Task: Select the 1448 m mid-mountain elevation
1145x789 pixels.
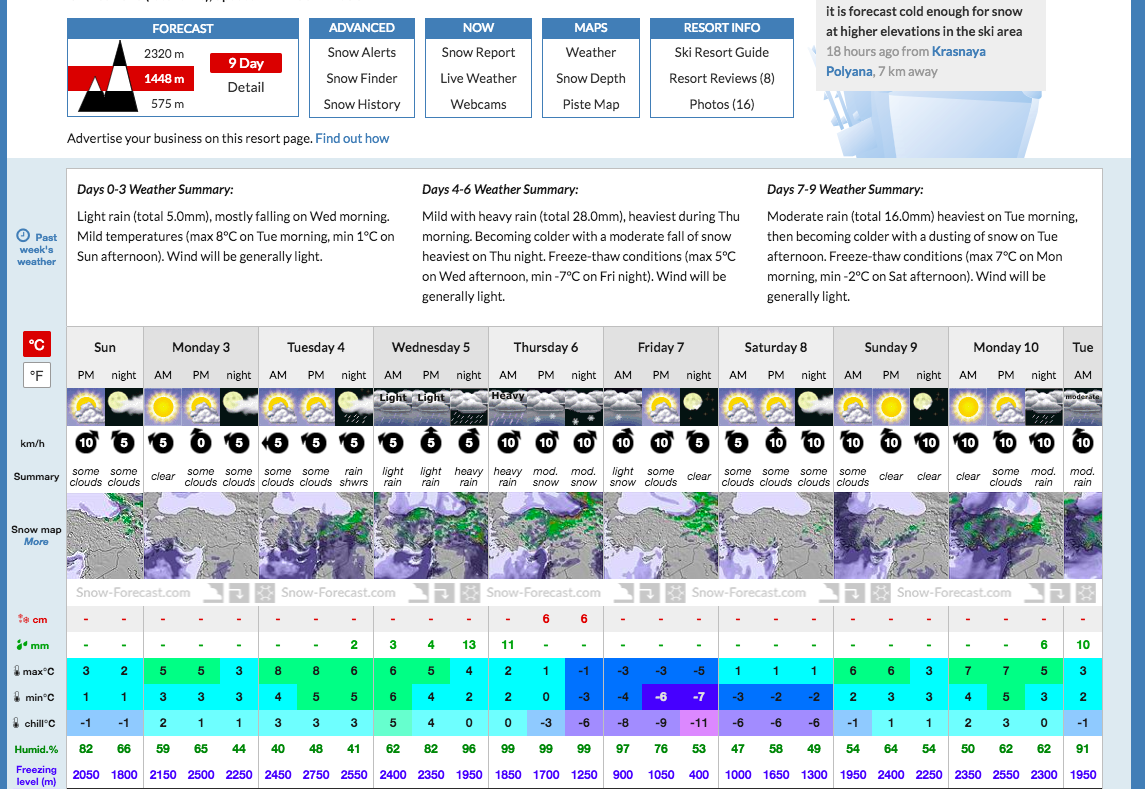Action: 164,78
